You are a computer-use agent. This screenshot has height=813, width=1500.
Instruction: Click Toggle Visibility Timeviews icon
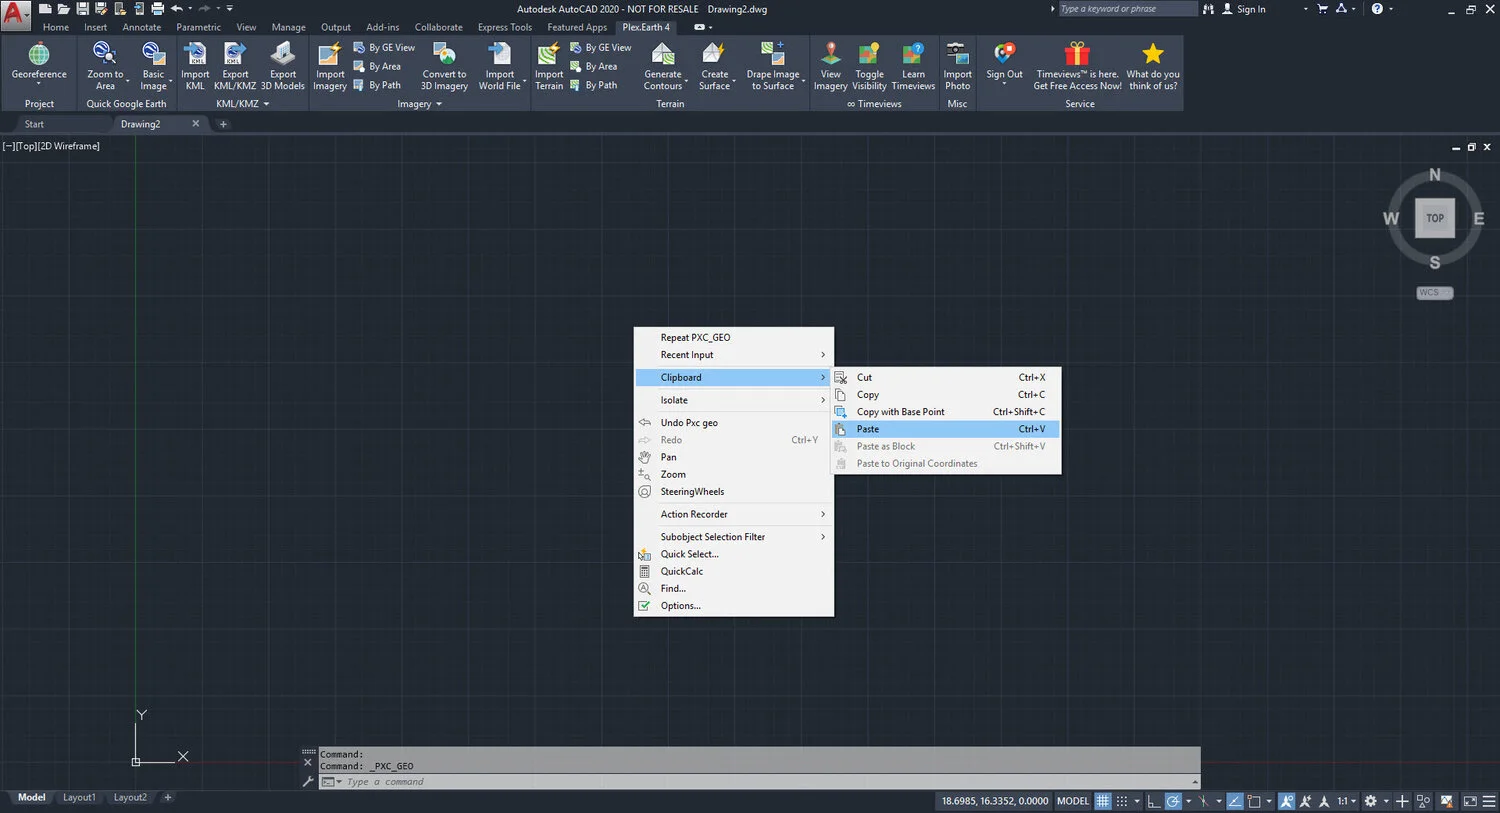(x=869, y=53)
